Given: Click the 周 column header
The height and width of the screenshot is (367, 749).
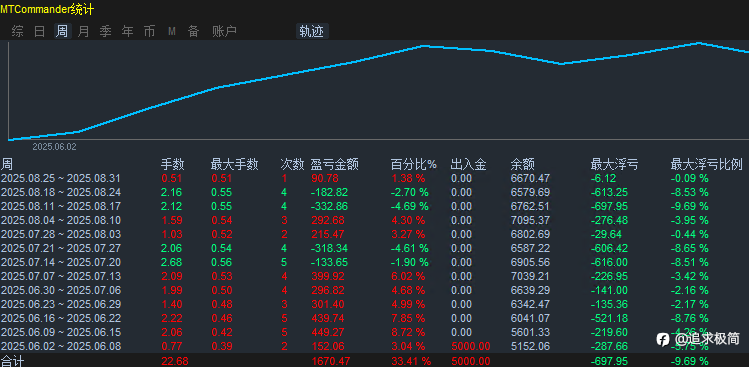Looking at the screenshot, I should [x=7, y=165].
